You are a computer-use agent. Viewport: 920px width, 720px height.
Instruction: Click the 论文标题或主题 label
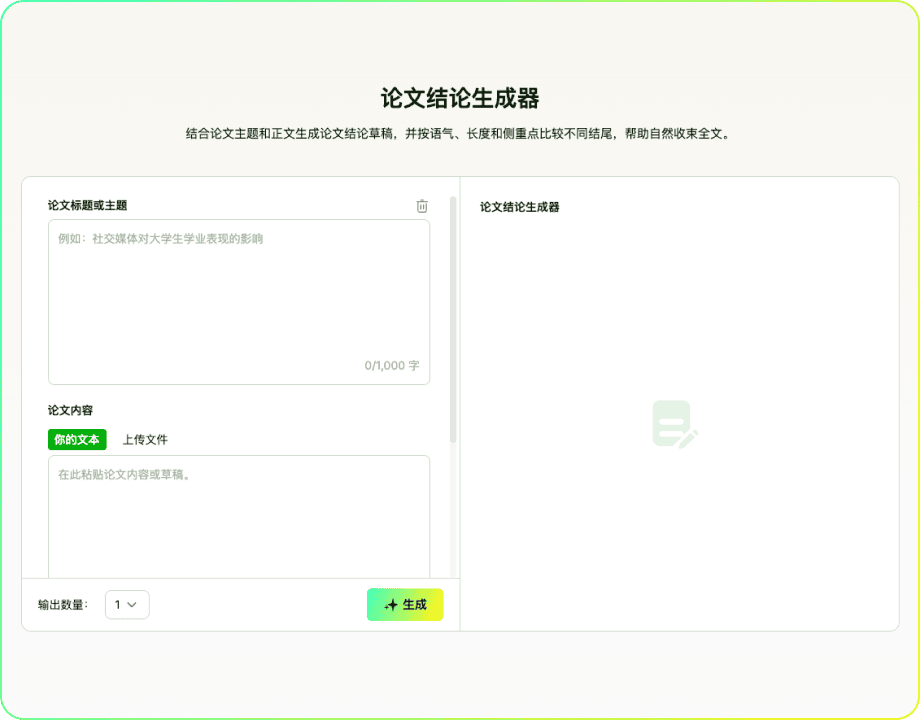[x=87, y=205]
